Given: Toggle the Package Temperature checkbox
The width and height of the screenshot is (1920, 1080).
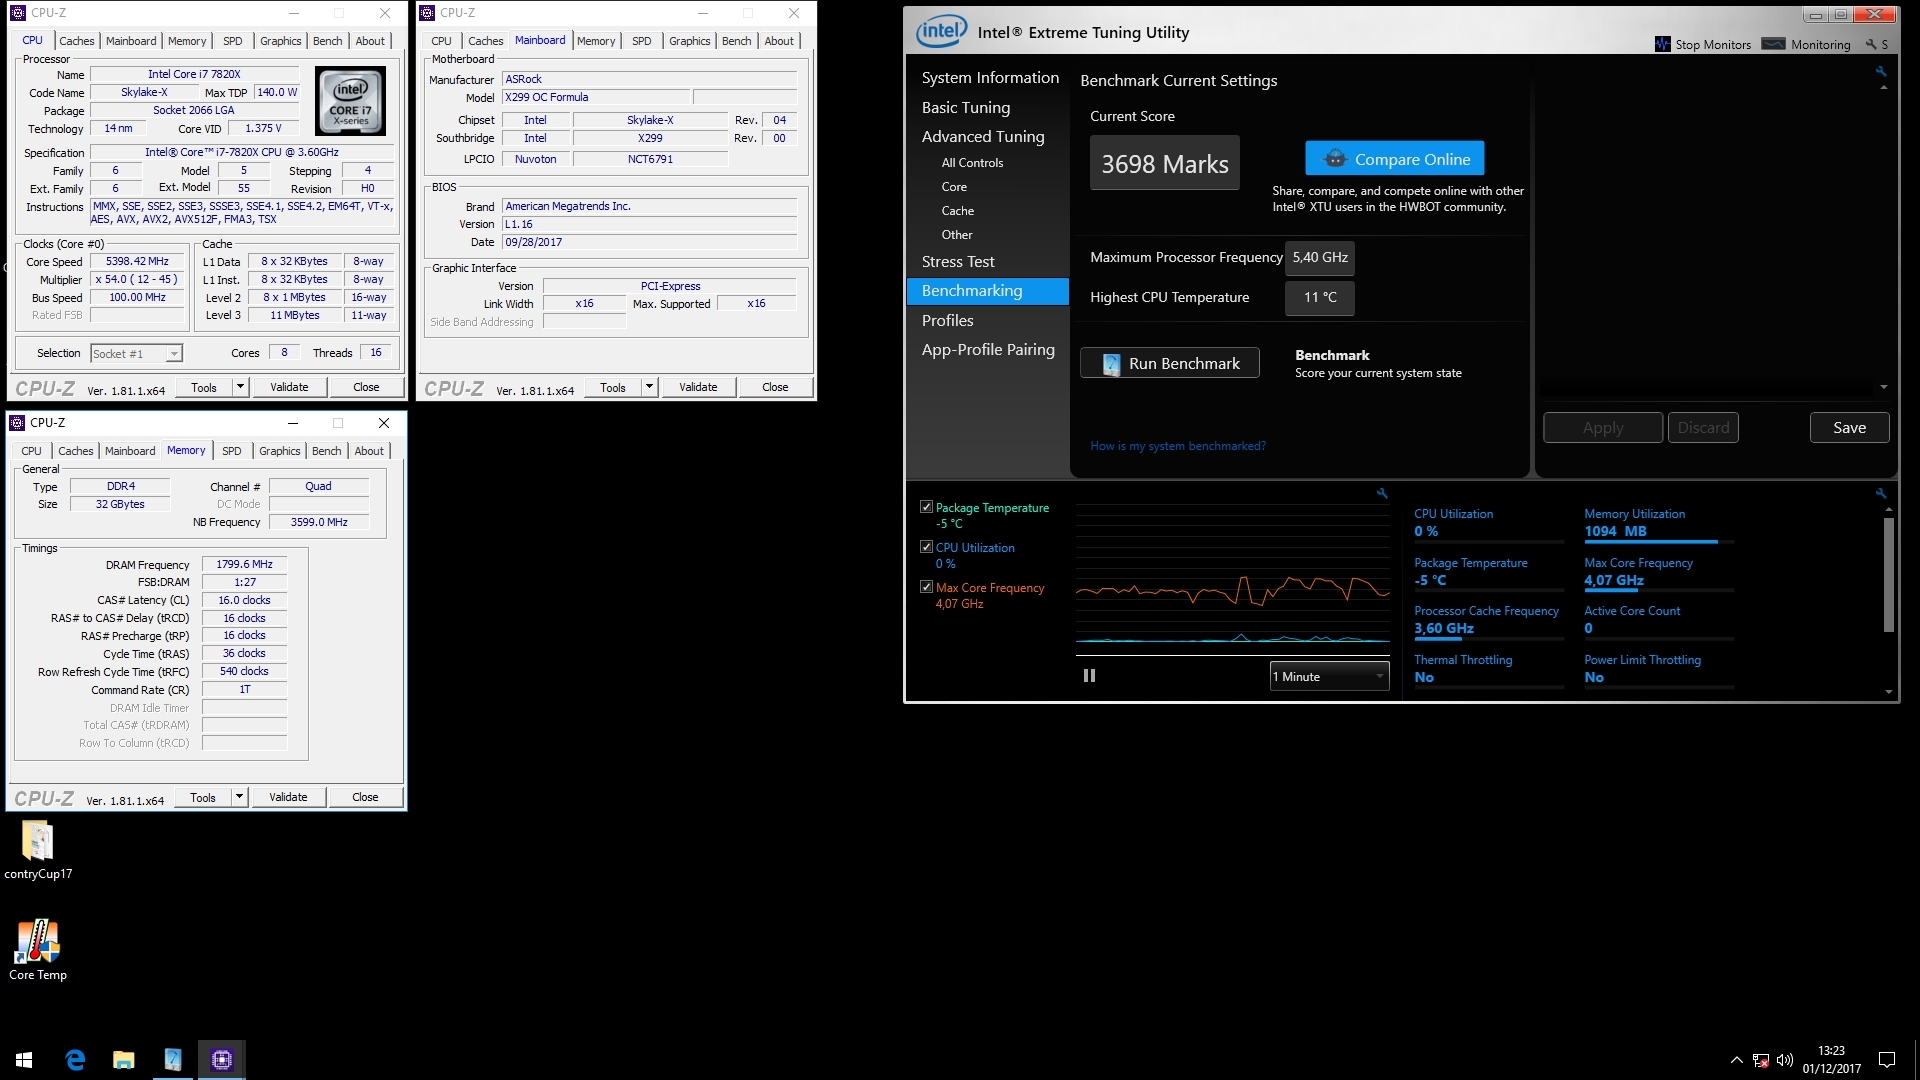Looking at the screenshot, I should 926,507.
